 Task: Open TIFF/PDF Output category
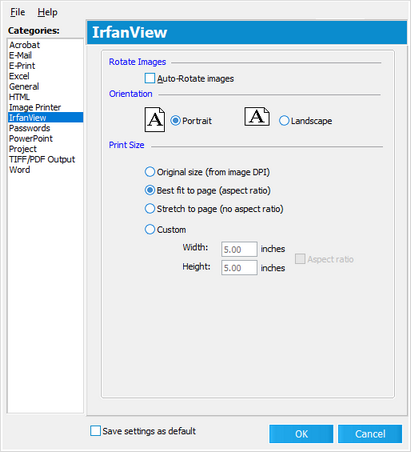coord(45,159)
